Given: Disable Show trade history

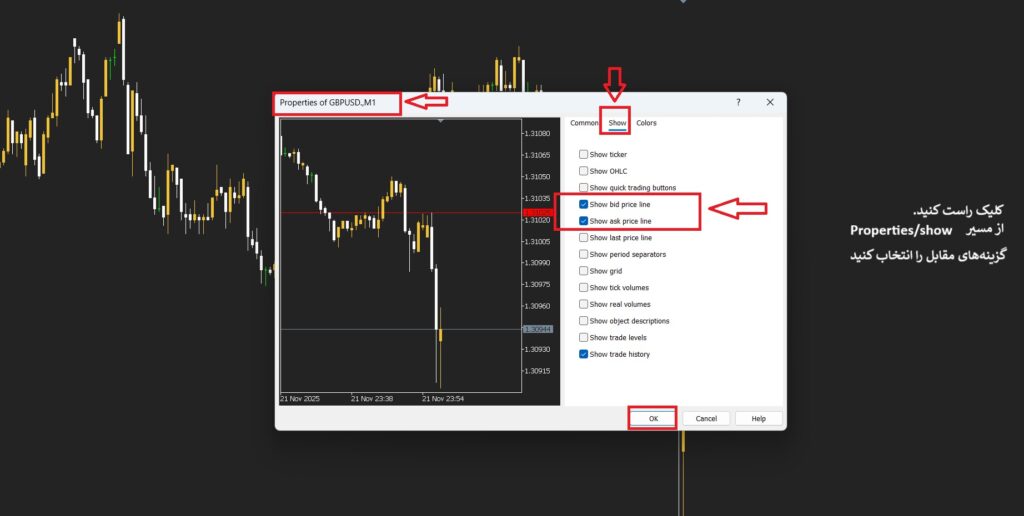Looking at the screenshot, I should 584,354.
